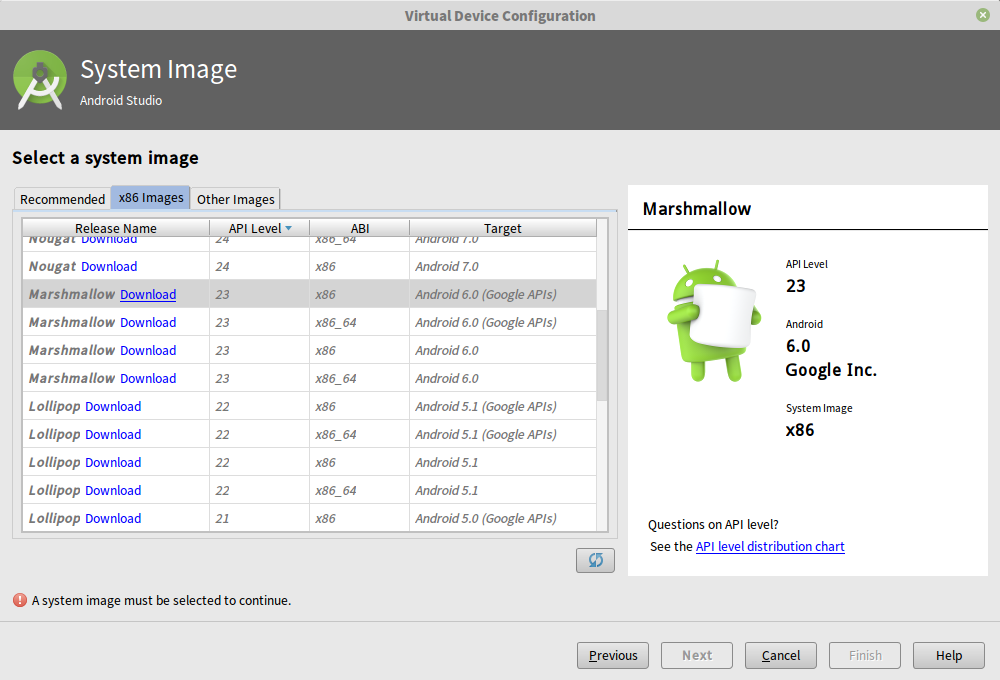The width and height of the screenshot is (1000, 680).
Task: Download the Lollipop API 21 x86 image
Action: (113, 518)
